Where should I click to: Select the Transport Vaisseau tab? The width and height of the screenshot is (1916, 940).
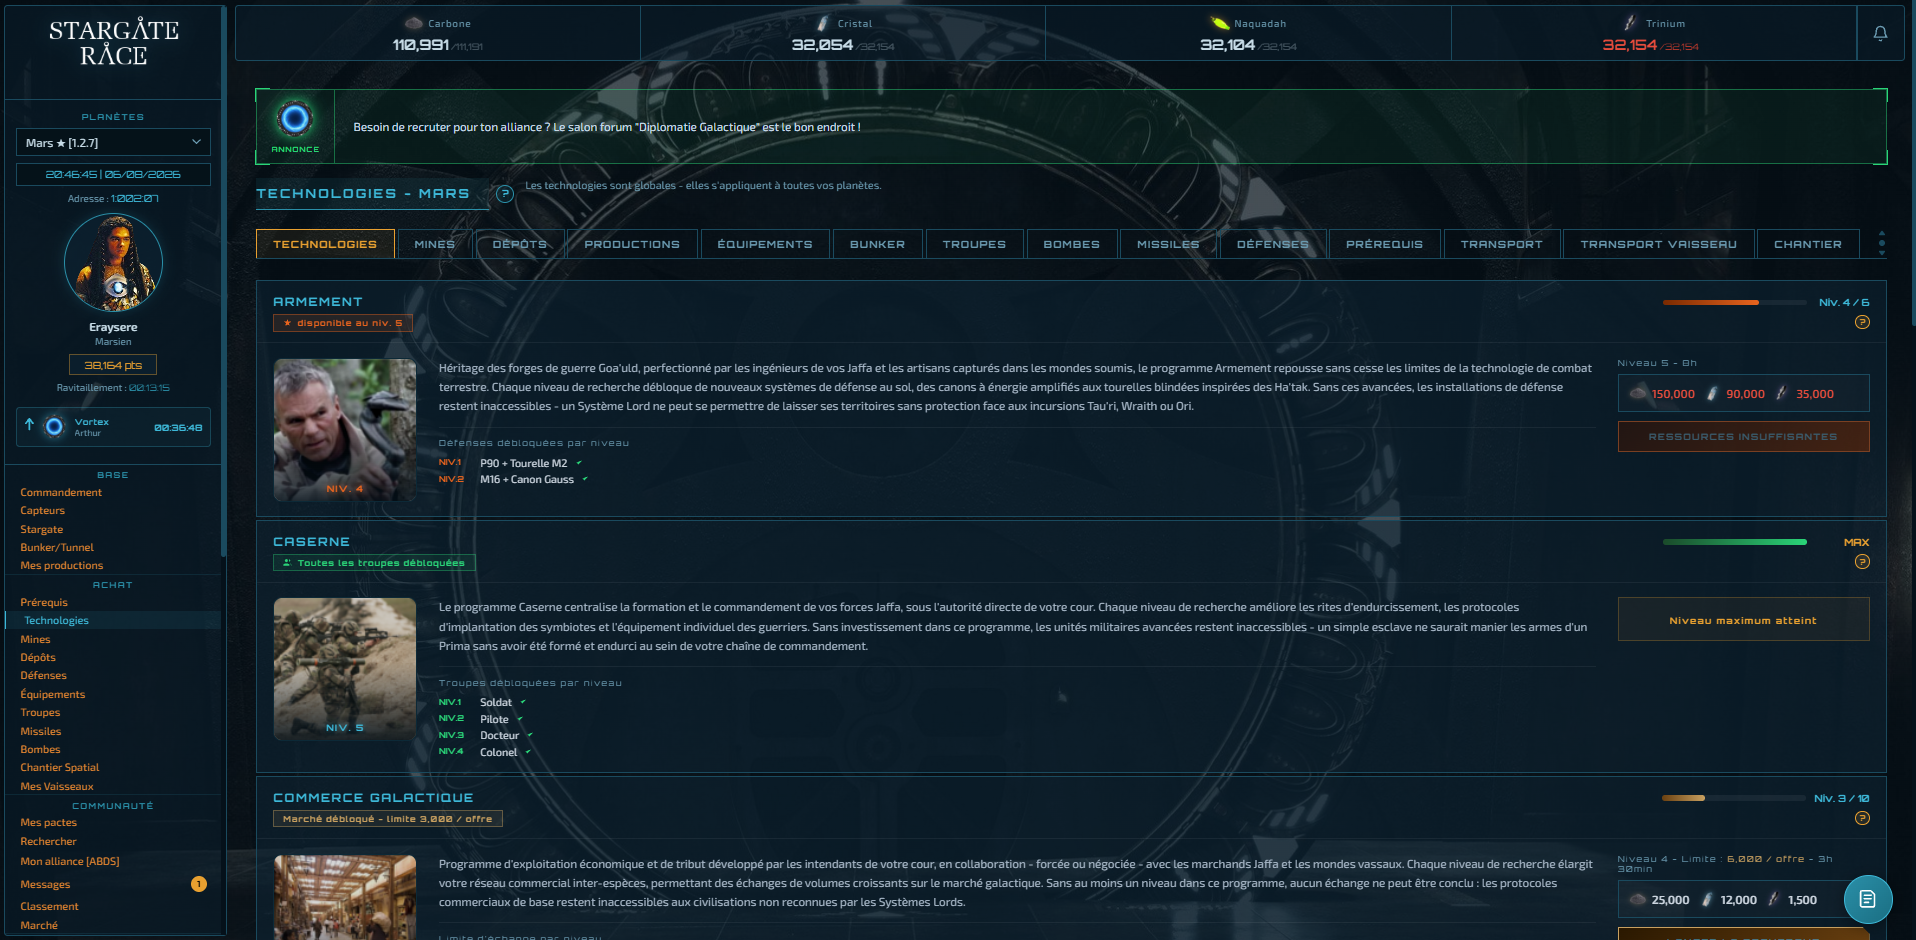coord(1658,244)
